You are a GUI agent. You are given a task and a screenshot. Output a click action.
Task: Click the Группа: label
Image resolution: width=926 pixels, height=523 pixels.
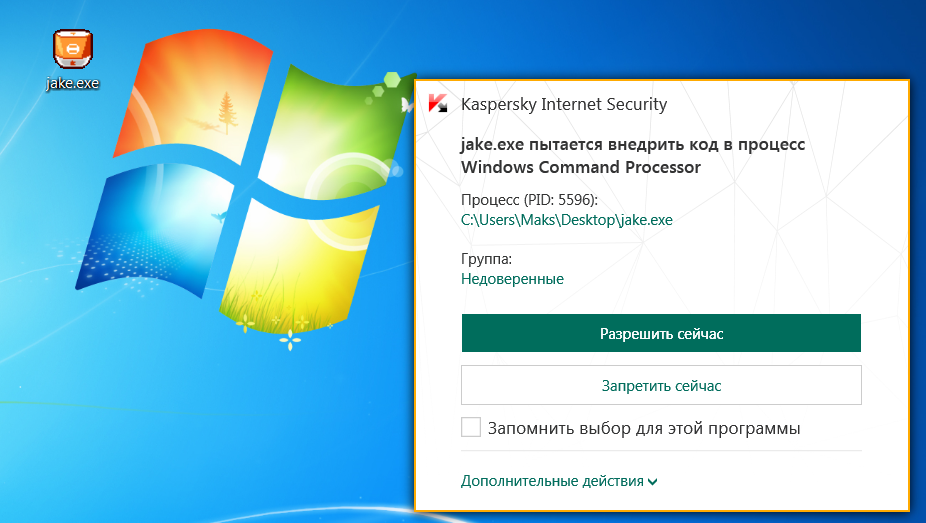tap(486, 259)
